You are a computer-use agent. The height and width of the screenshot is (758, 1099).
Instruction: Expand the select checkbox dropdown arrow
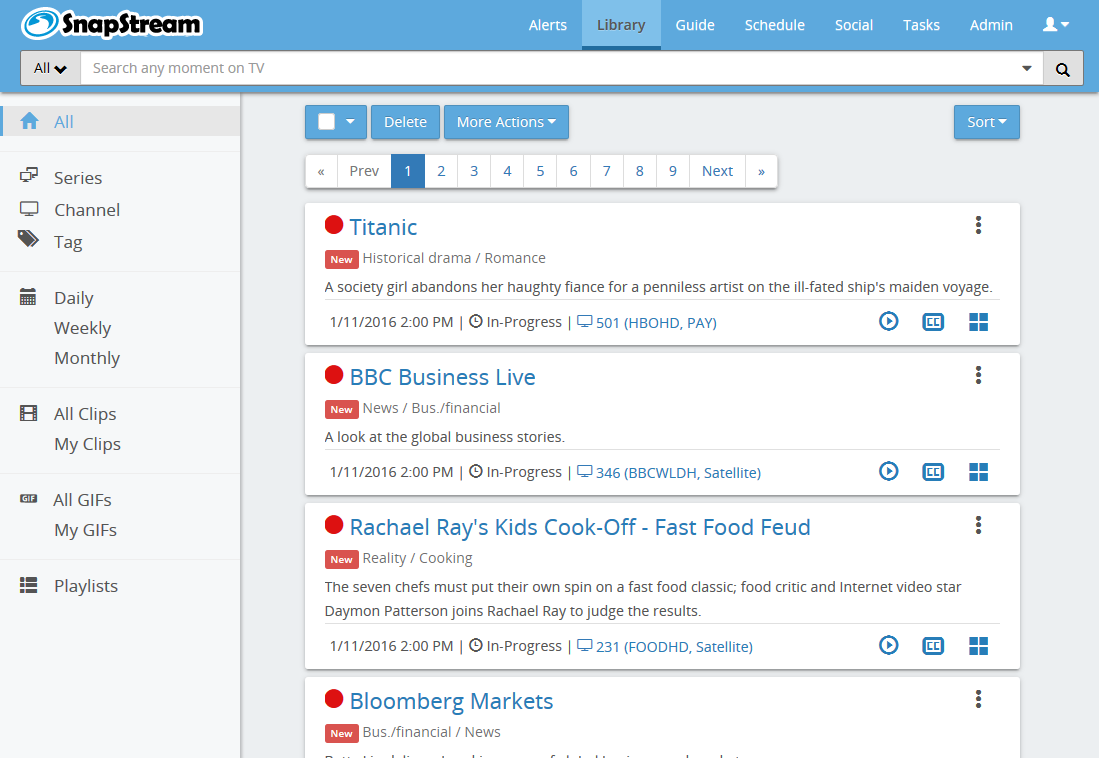tap(350, 122)
